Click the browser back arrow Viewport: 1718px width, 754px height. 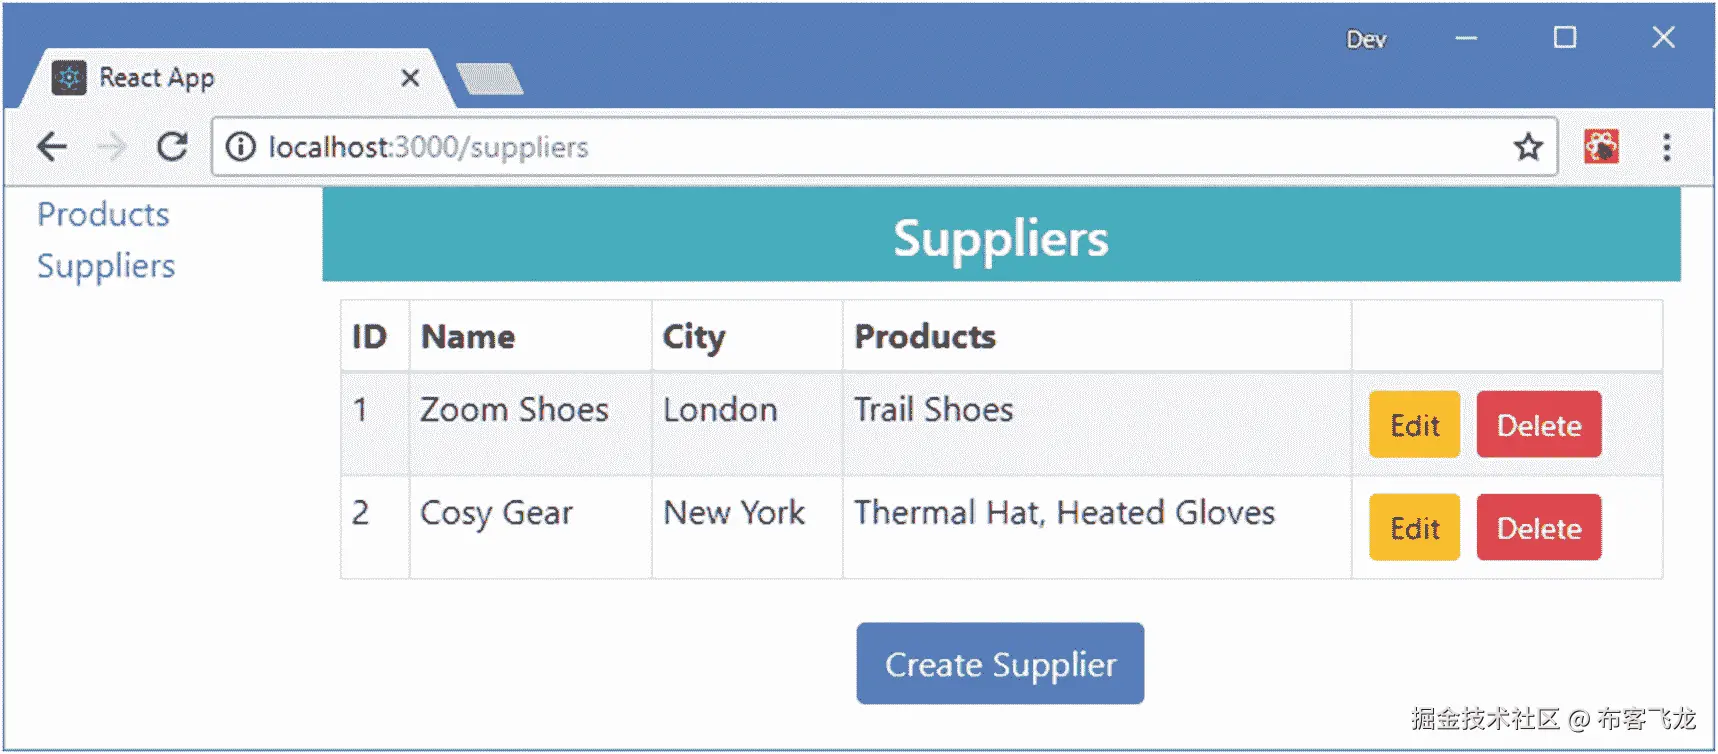[x=52, y=147]
